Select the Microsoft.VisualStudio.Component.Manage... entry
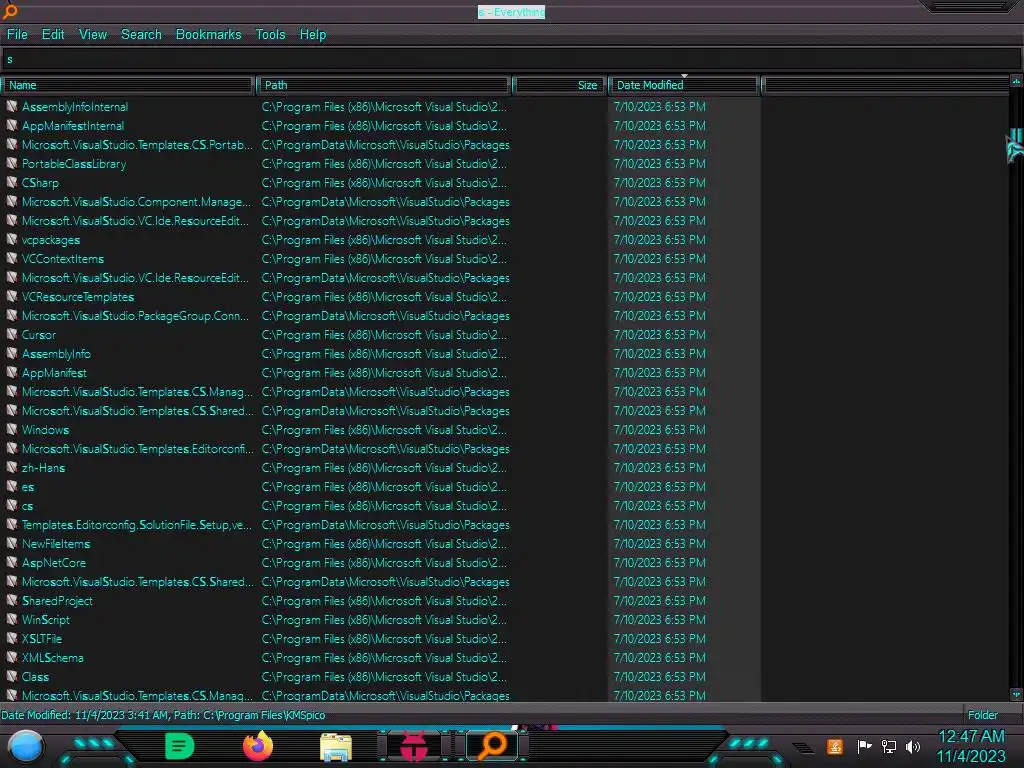 pyautogui.click(x=136, y=201)
